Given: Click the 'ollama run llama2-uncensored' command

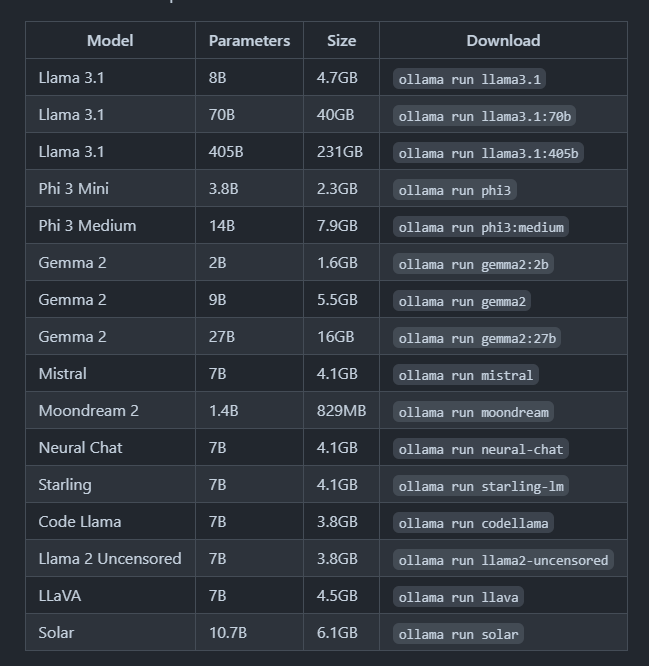Looking at the screenshot, I should click(503, 559).
